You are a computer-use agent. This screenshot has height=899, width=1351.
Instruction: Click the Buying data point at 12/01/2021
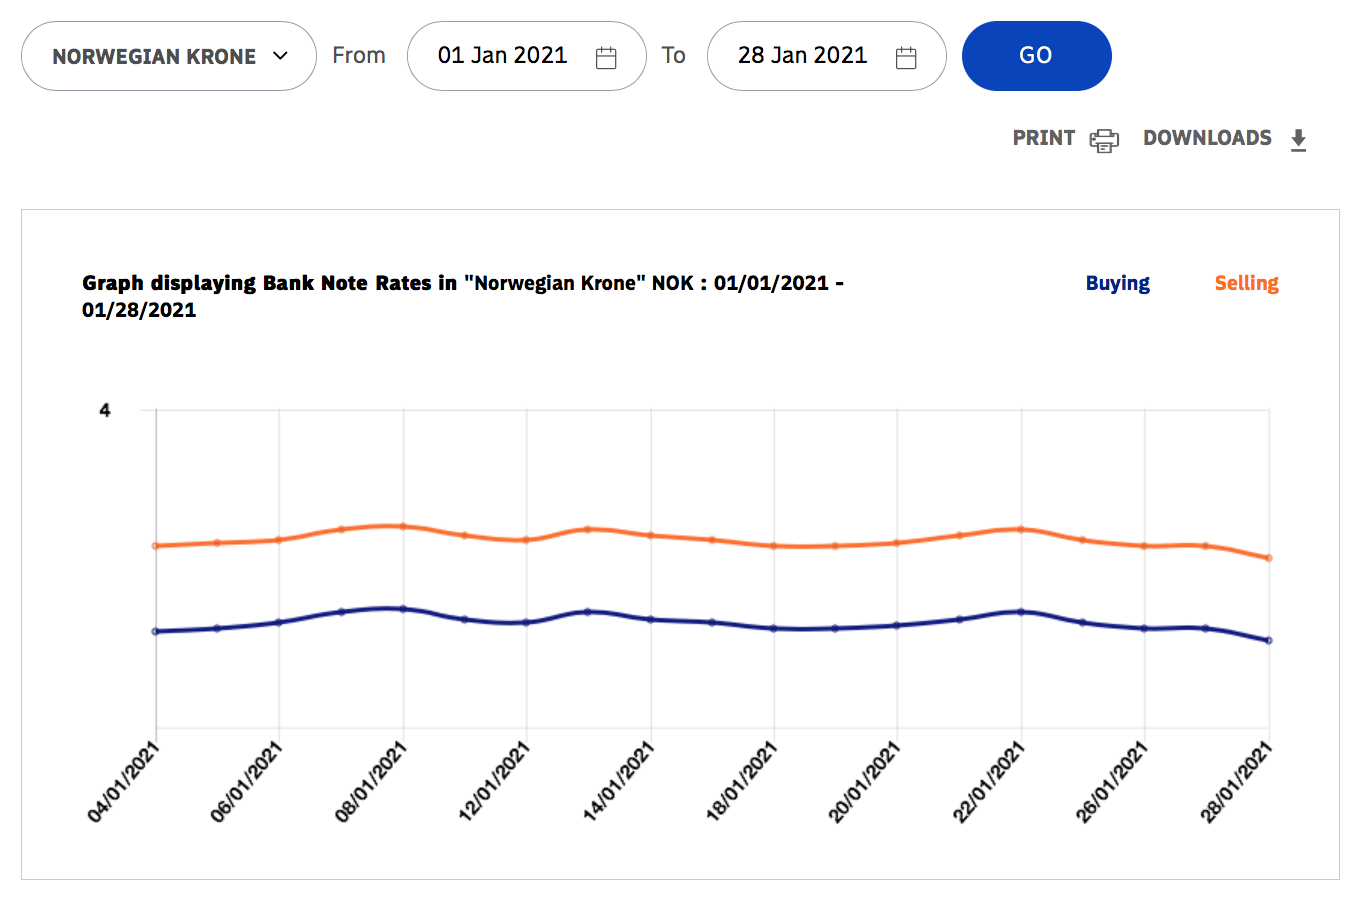click(527, 622)
